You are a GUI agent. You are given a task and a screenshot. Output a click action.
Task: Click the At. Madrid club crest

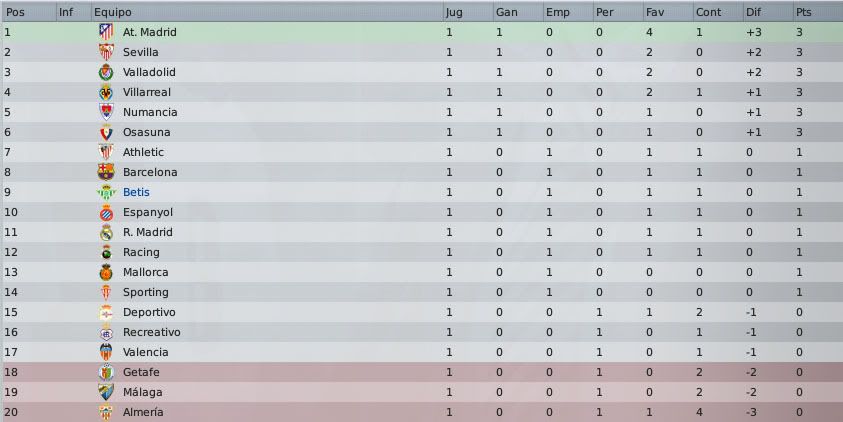[106, 32]
